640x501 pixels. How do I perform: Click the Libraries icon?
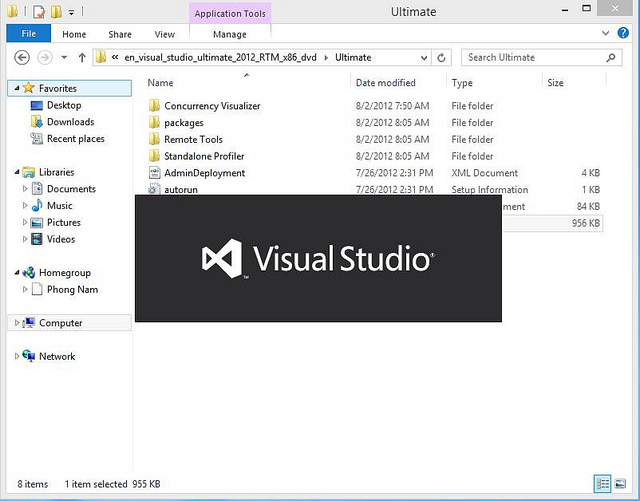click(29, 172)
